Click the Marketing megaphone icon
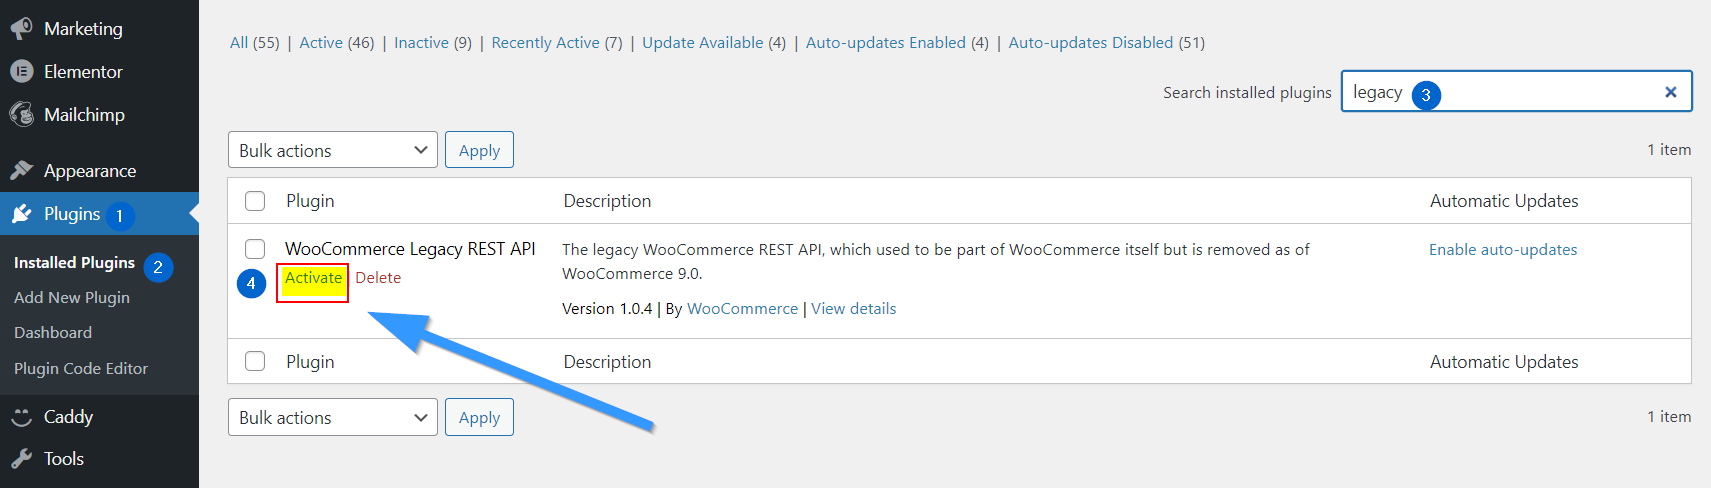The width and height of the screenshot is (1711, 488). tap(21, 29)
